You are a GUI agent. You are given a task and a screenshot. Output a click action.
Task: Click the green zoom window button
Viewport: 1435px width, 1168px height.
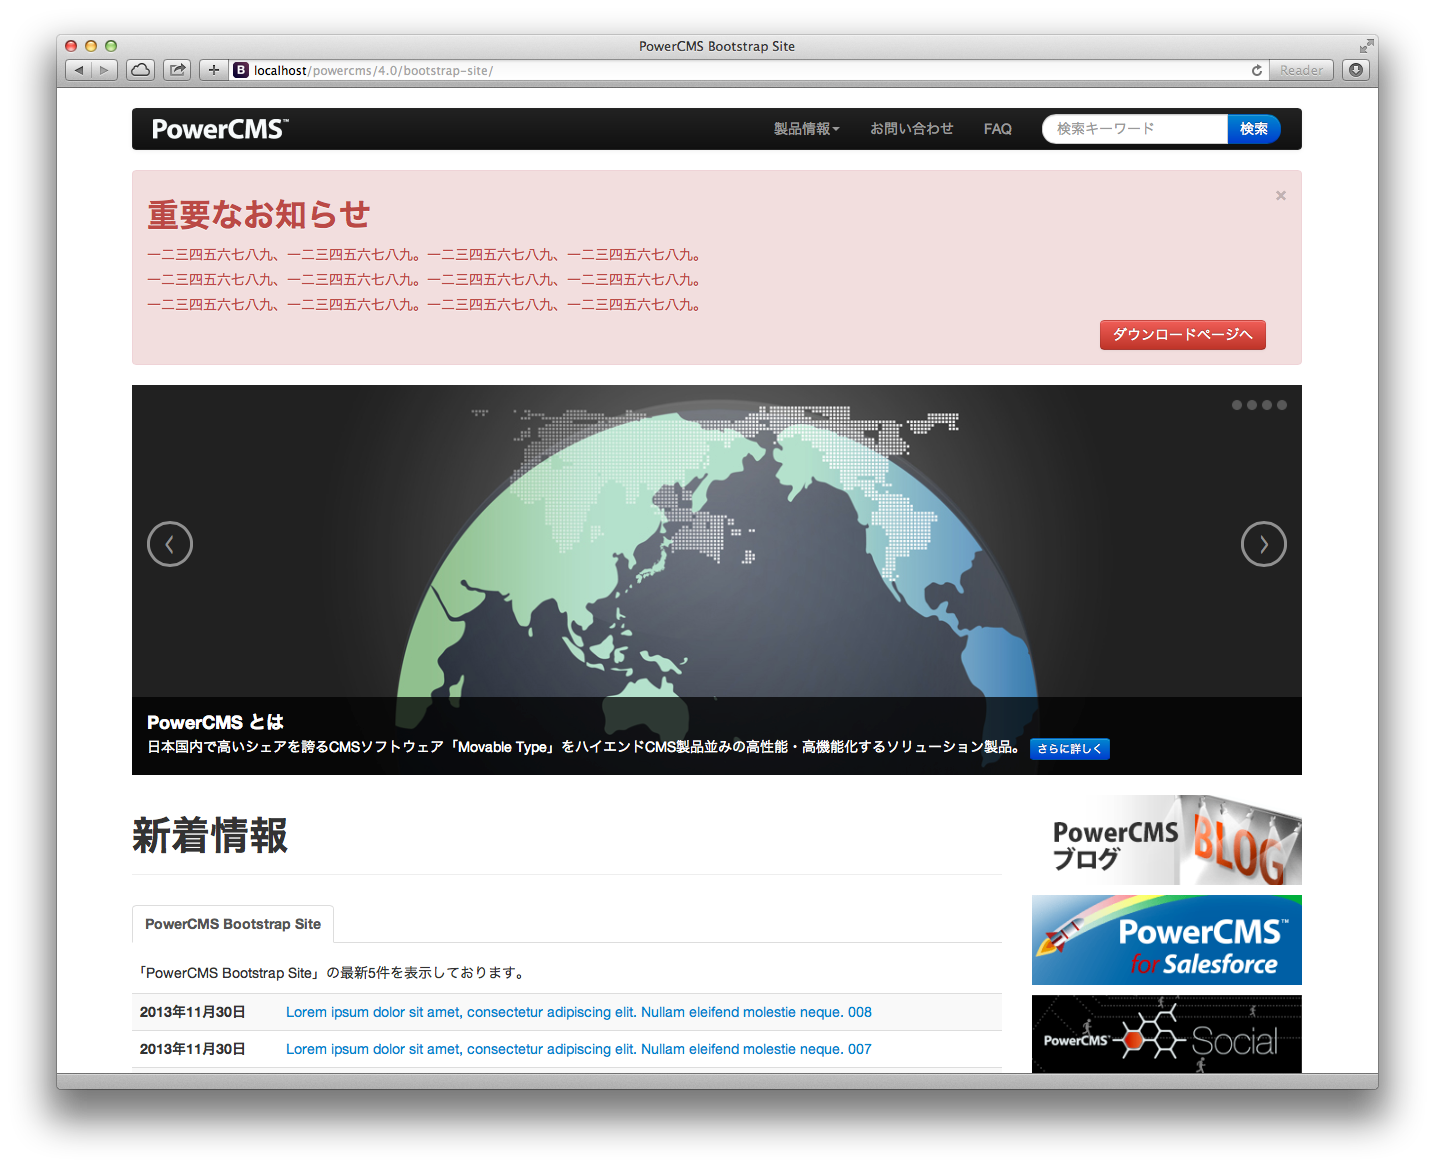111,46
